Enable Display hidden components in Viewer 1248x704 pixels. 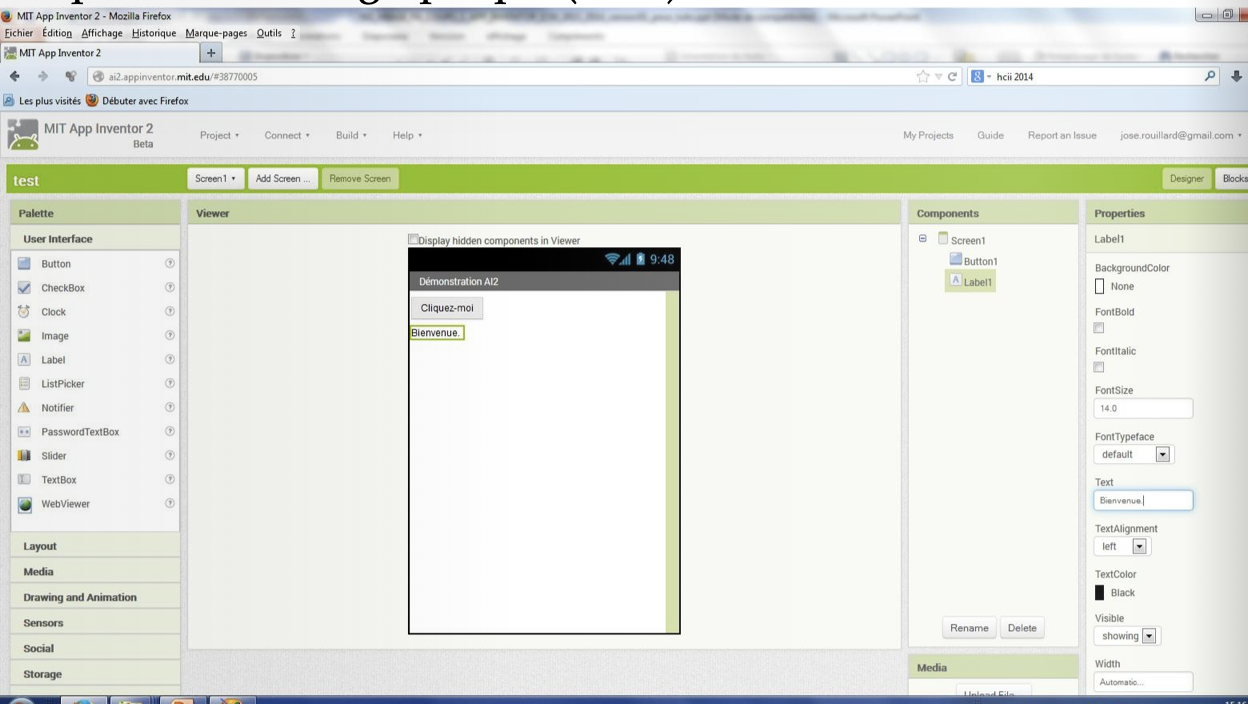pyautogui.click(x=413, y=240)
